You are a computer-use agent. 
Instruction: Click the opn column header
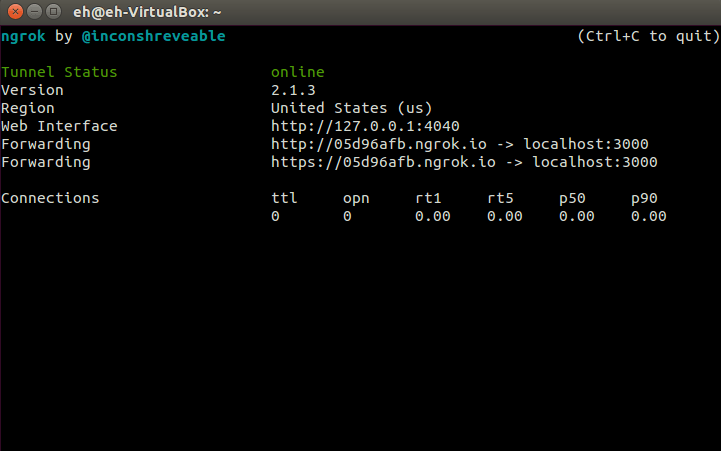pos(356,198)
